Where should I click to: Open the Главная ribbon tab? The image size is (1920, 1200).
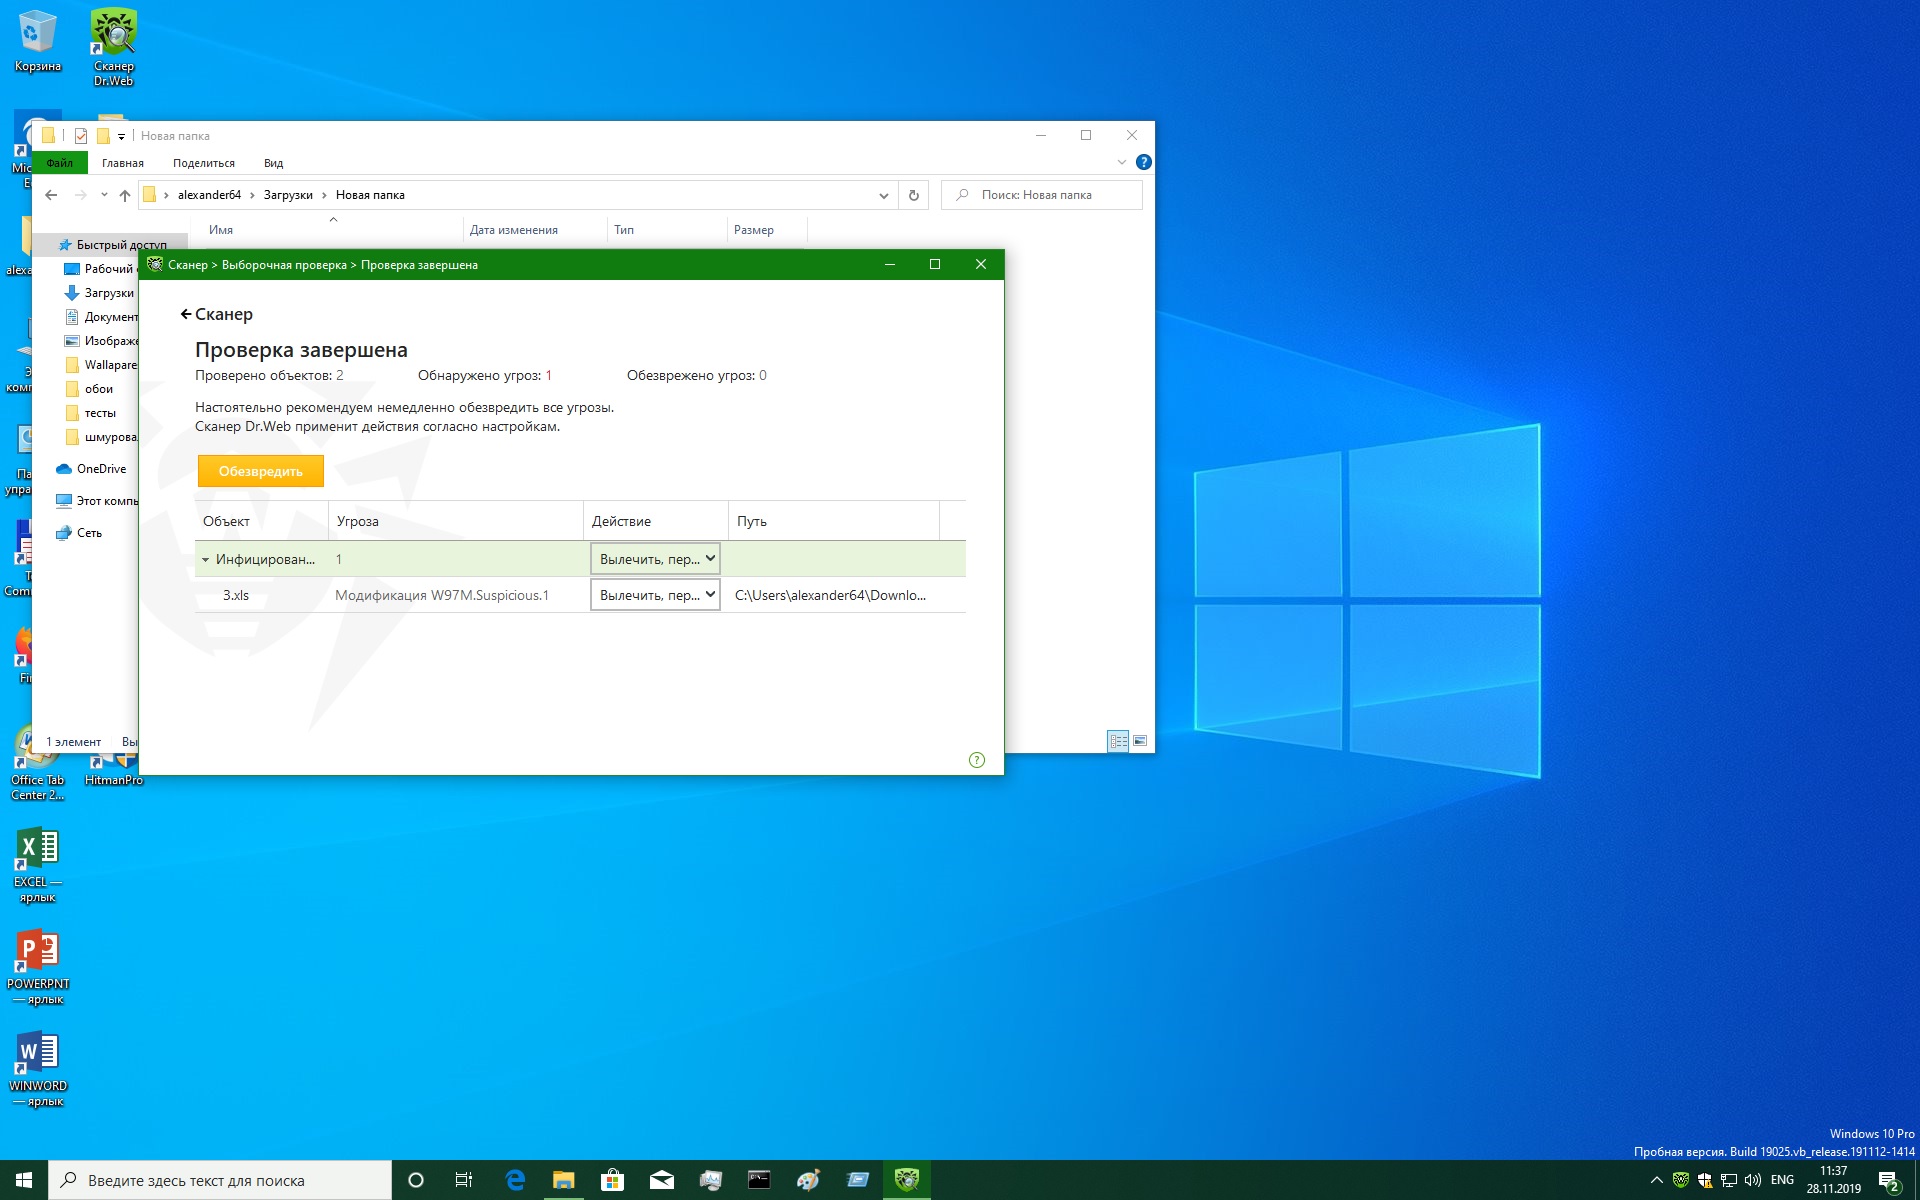click(123, 163)
